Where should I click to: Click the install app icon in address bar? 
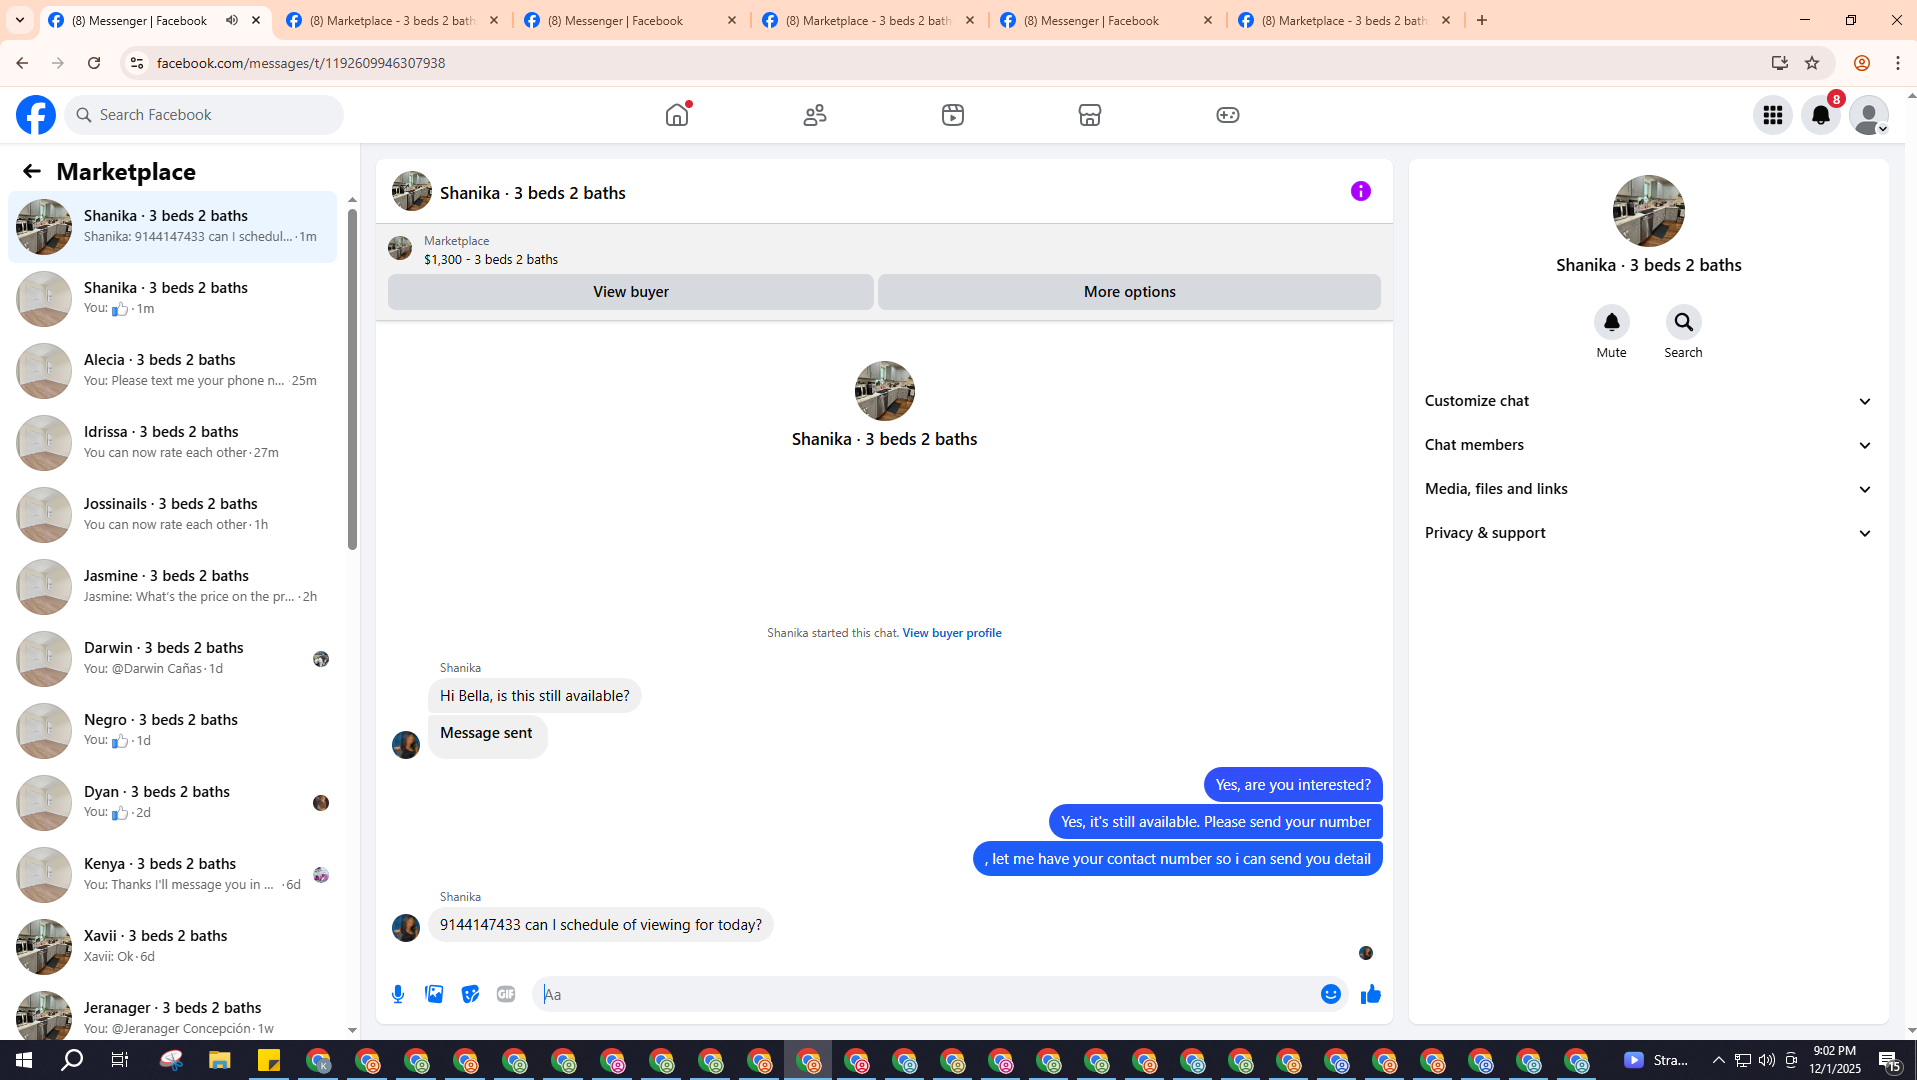[x=1780, y=63]
